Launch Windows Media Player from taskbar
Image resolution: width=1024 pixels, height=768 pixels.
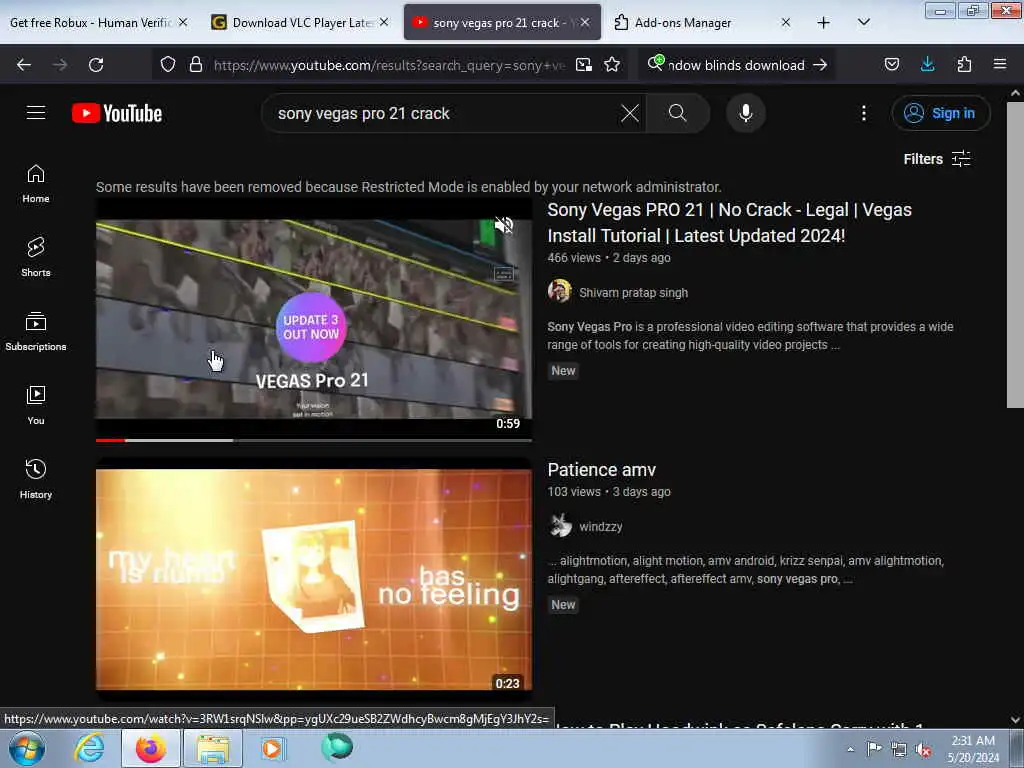(272, 748)
